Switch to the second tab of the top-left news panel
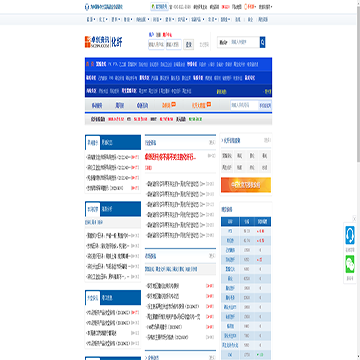The height and width of the screenshot is (360, 360). [x=107, y=143]
